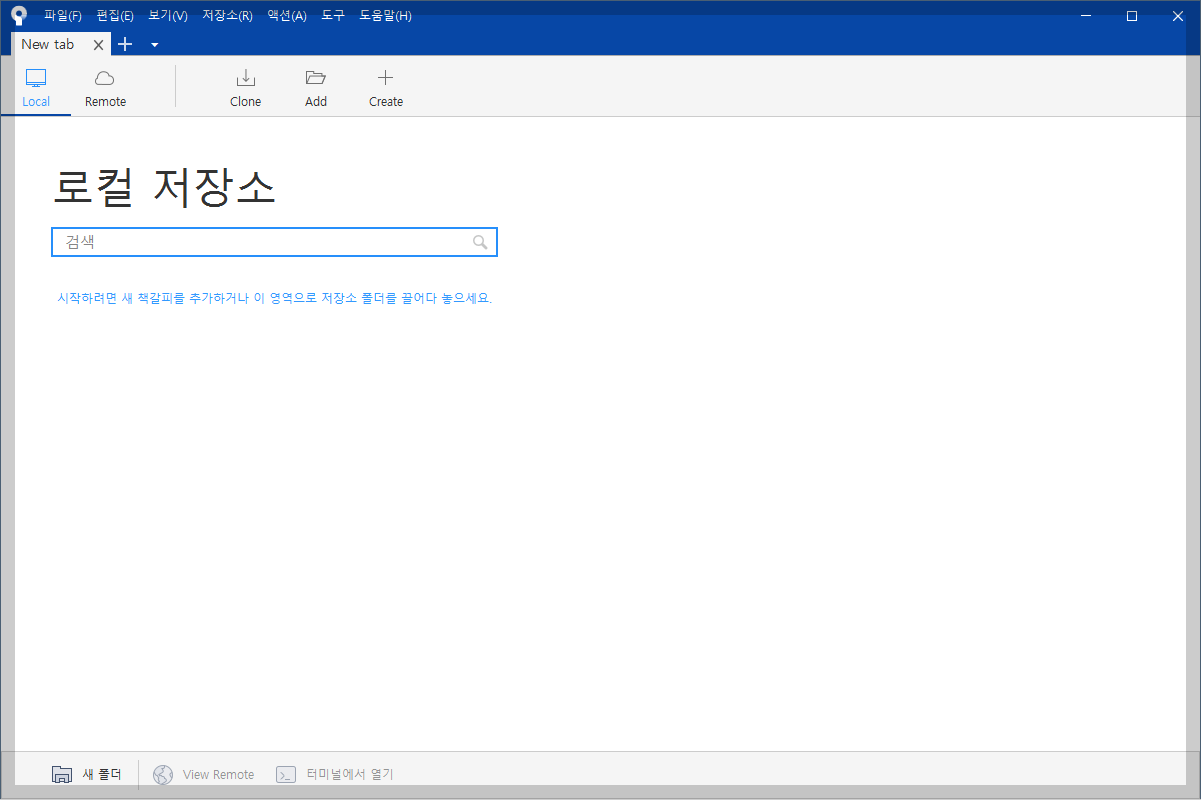
Task: Click the 새 폴더 folder icon
Action: (62, 774)
